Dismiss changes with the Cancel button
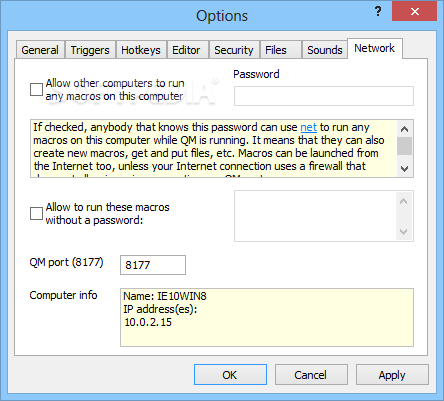This screenshot has height=401, width=444. (311, 375)
